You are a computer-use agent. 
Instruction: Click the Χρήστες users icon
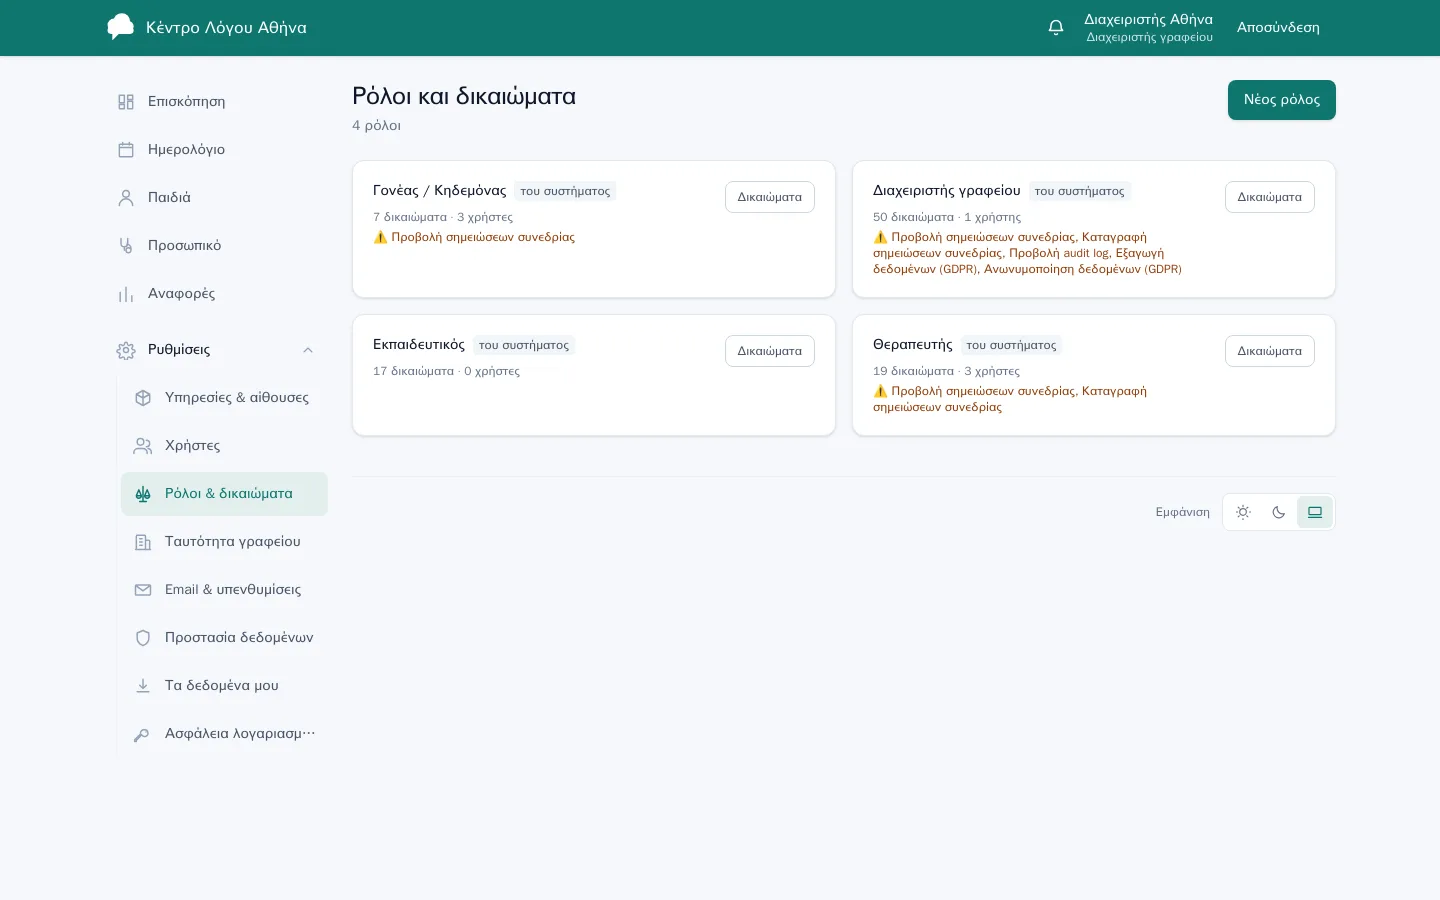point(143,446)
